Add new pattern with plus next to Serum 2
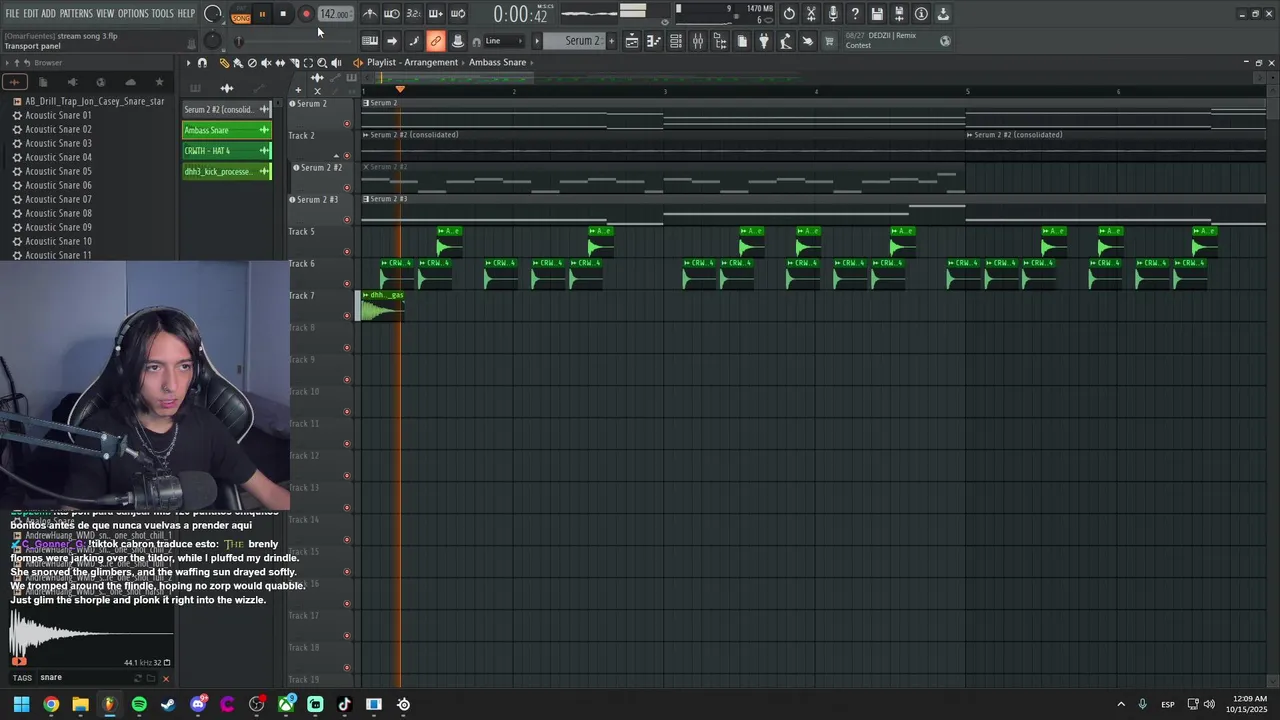This screenshot has height=720, width=1280. tap(612, 41)
